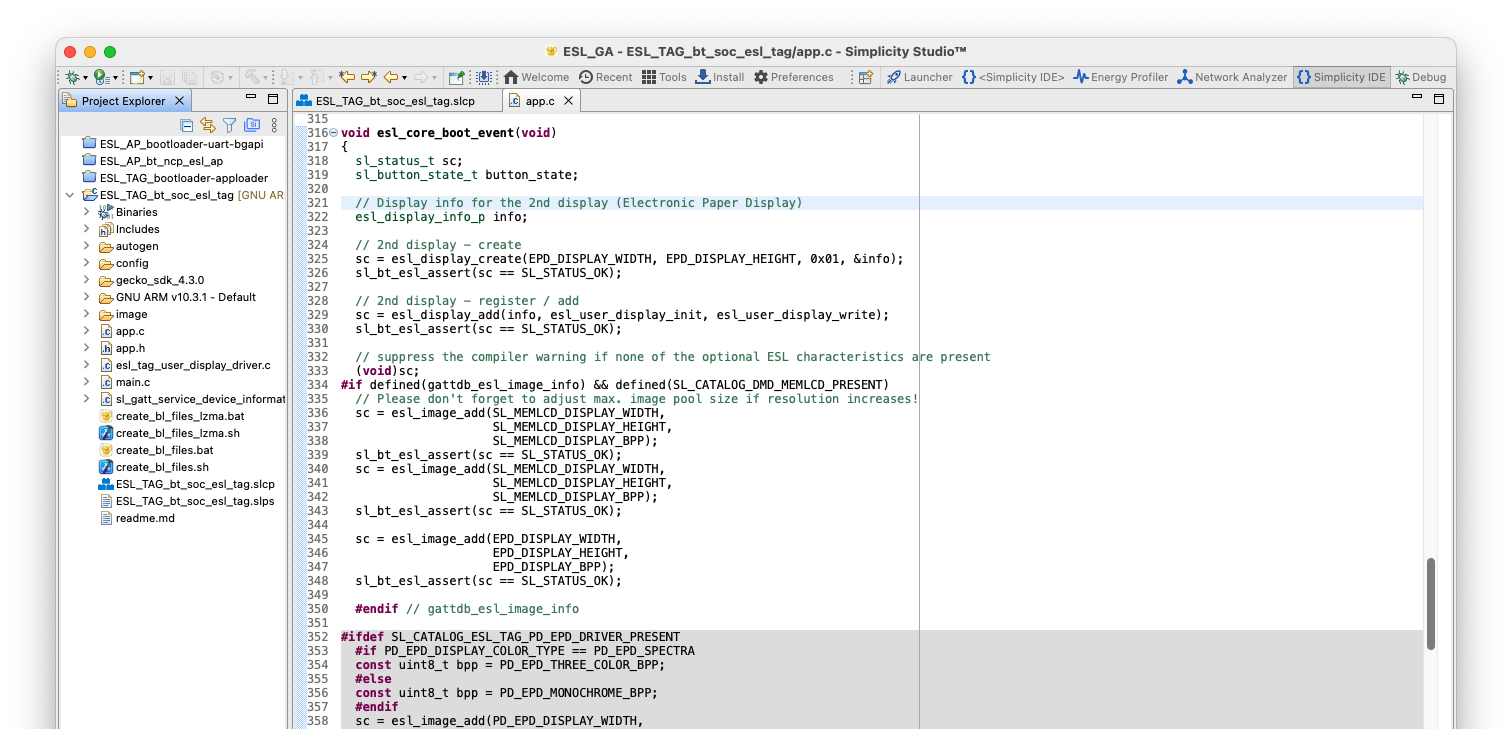Open the Energy Profiler perspective
Image resolution: width=1512 pixels, height=729 pixels.
click(1120, 77)
